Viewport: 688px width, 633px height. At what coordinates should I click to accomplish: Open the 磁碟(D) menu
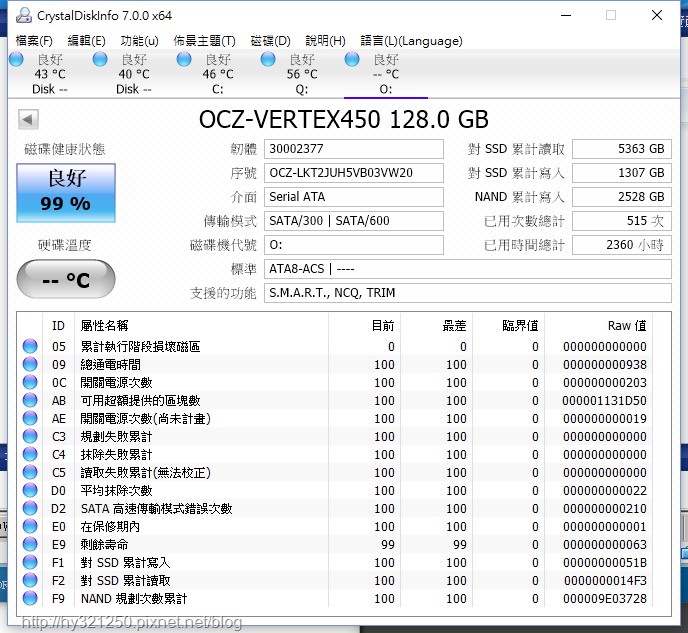pyautogui.click(x=270, y=41)
